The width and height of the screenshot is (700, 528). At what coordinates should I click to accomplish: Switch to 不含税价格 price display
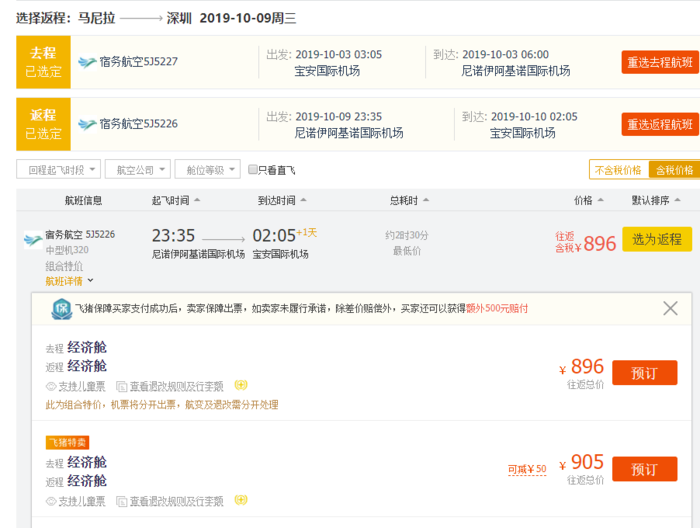[x=618, y=170]
